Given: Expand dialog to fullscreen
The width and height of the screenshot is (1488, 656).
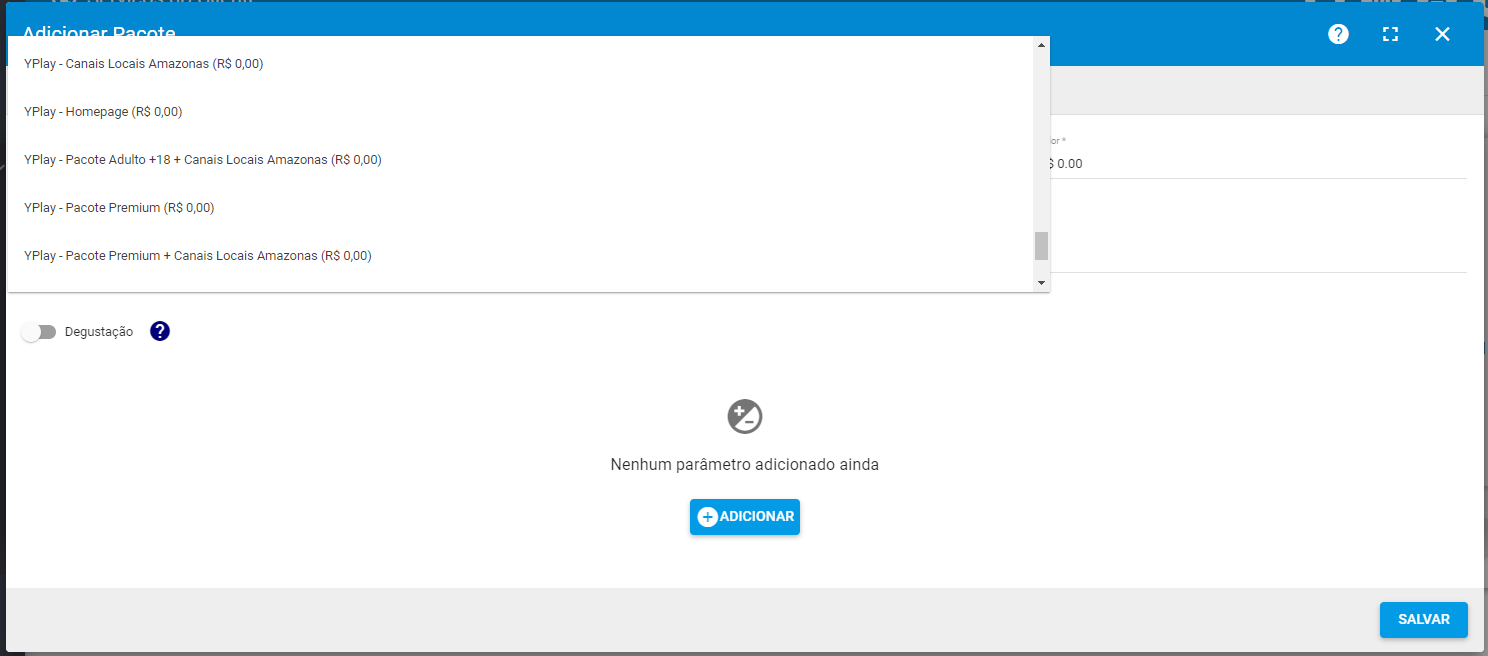Looking at the screenshot, I should point(1390,34).
